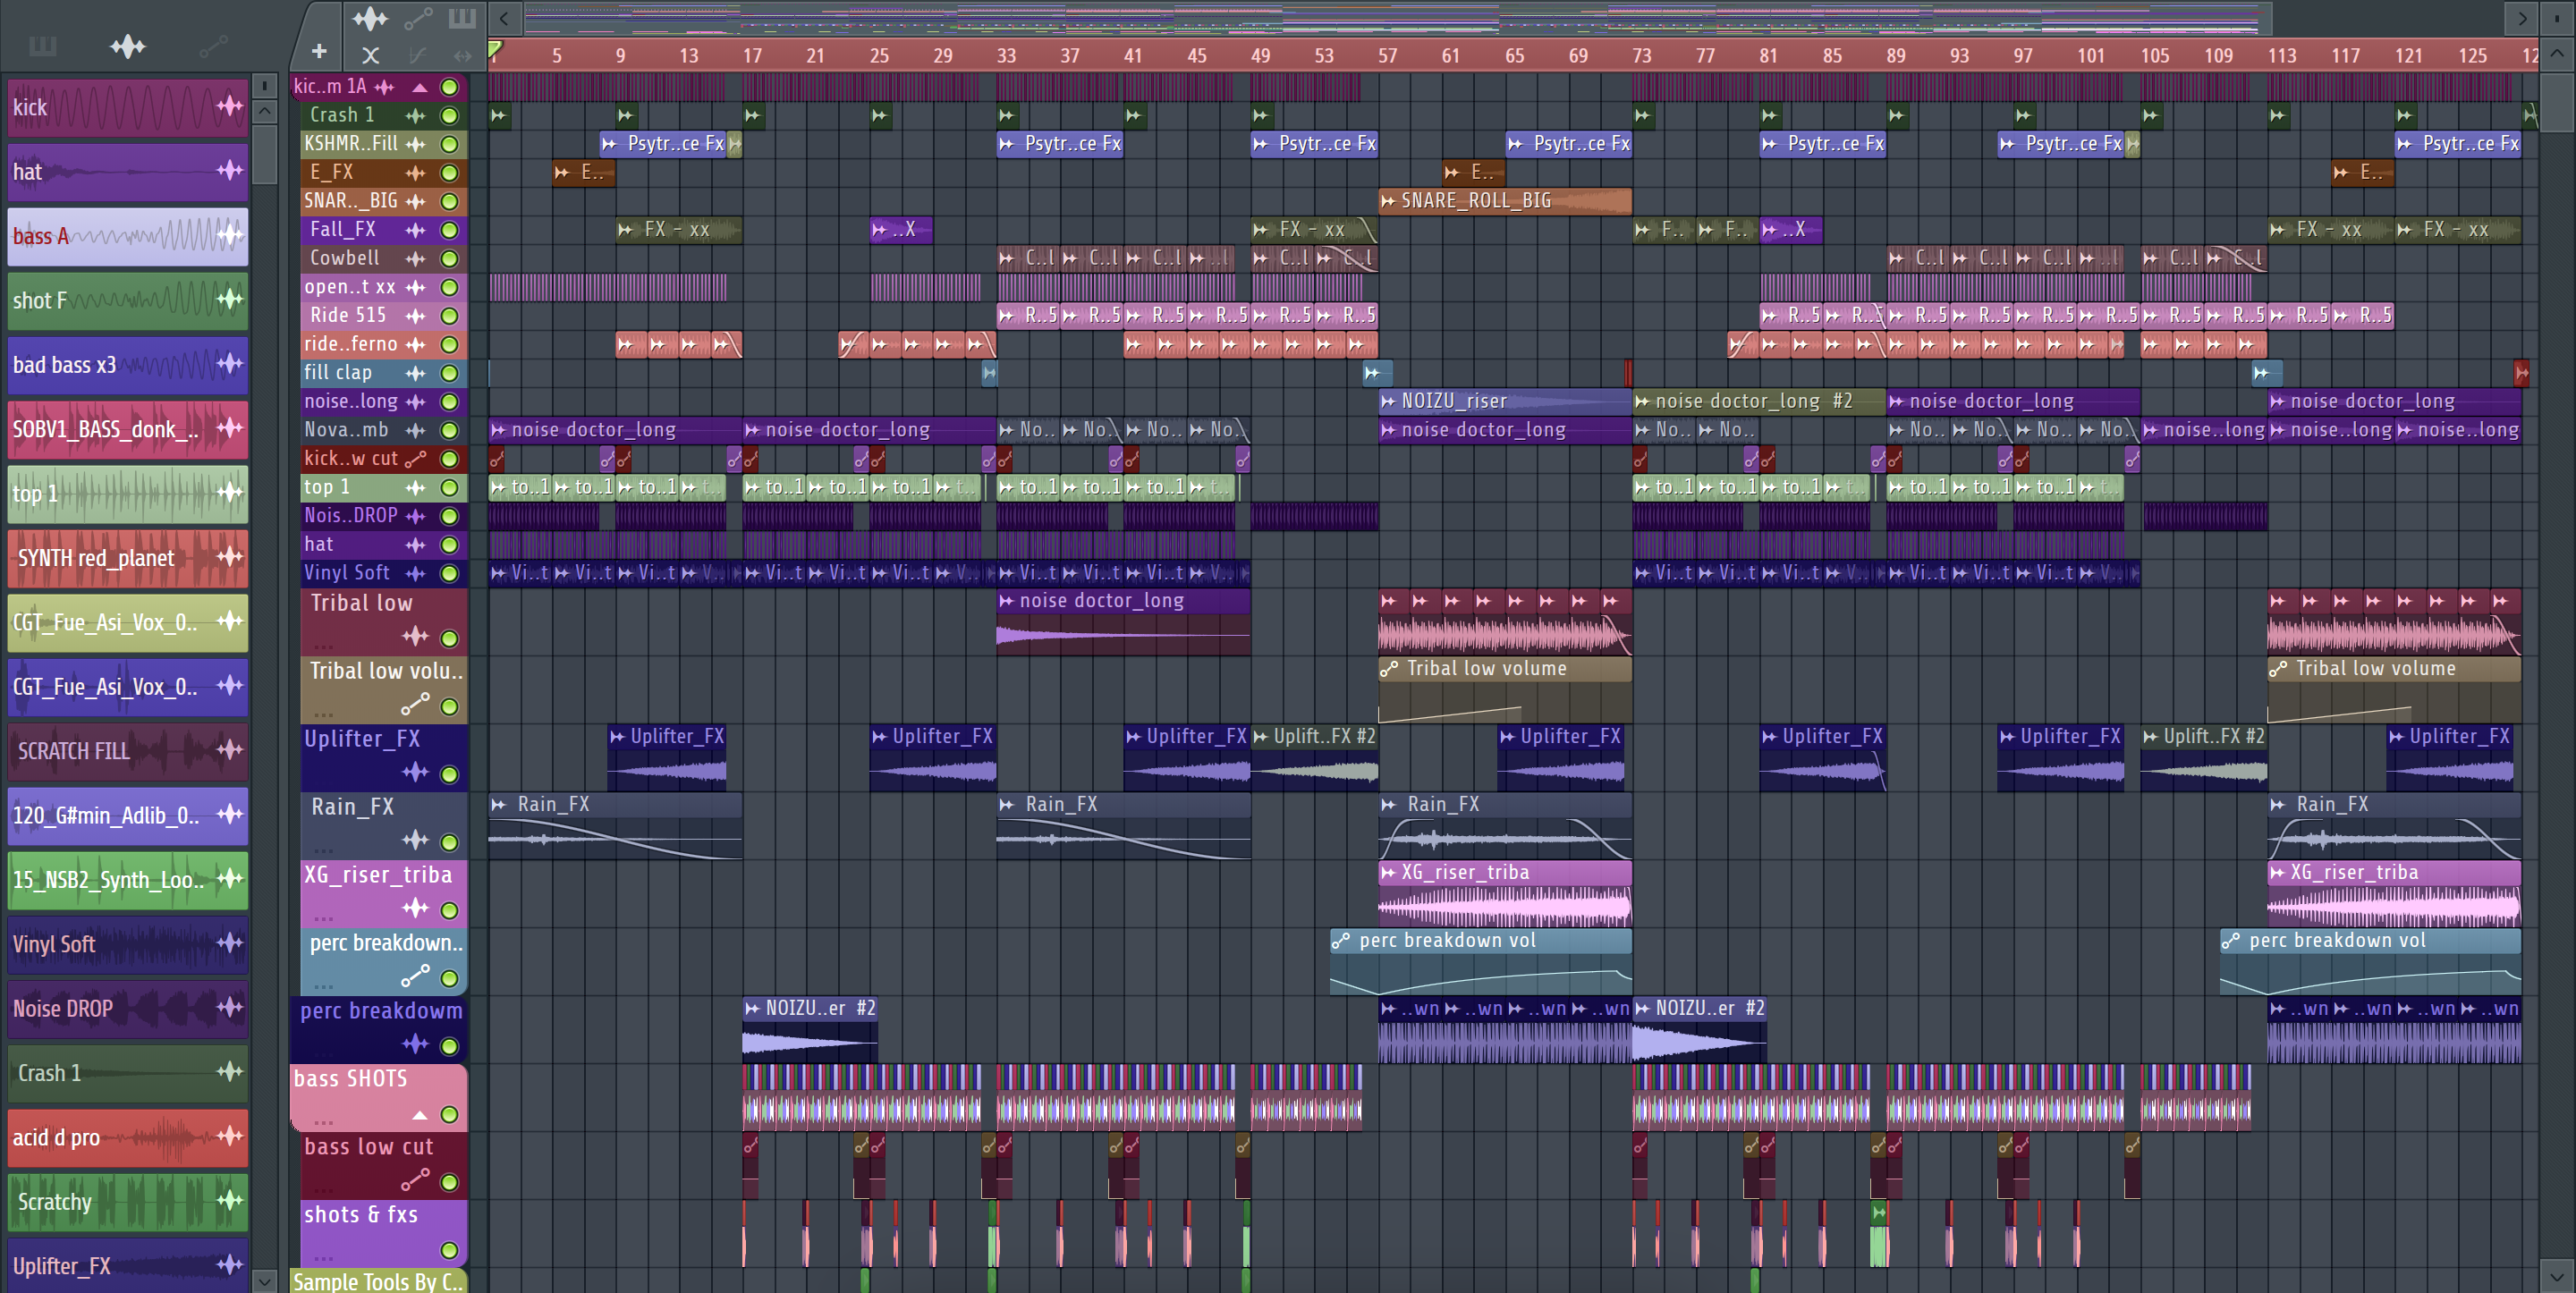Select Noise DROP in the picker
Image resolution: width=2576 pixels, height=1293 pixels.
(x=128, y=1008)
